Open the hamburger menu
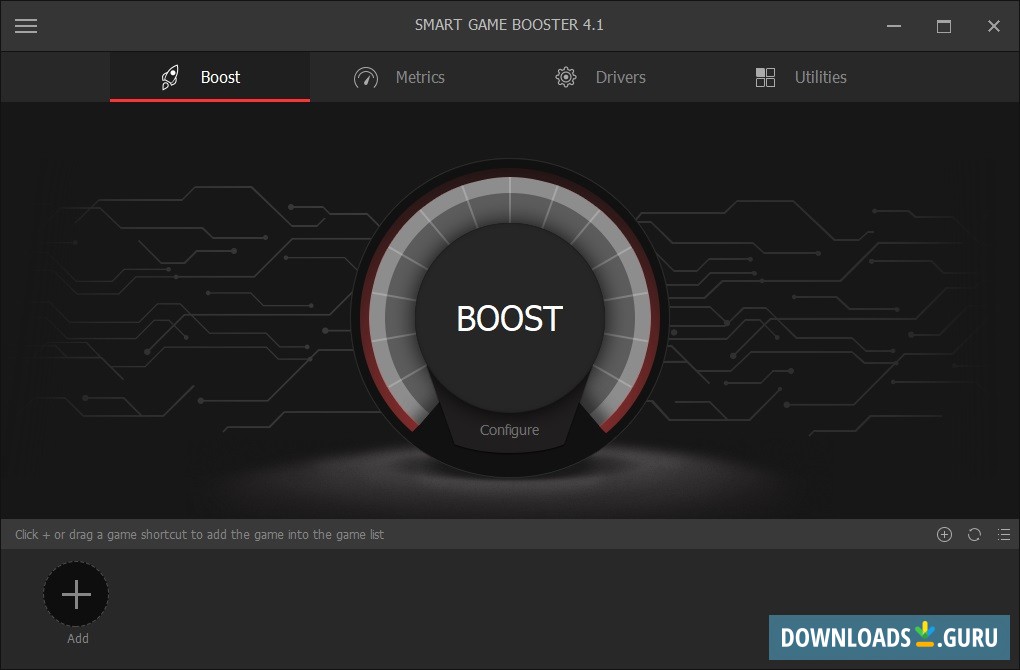 (26, 26)
